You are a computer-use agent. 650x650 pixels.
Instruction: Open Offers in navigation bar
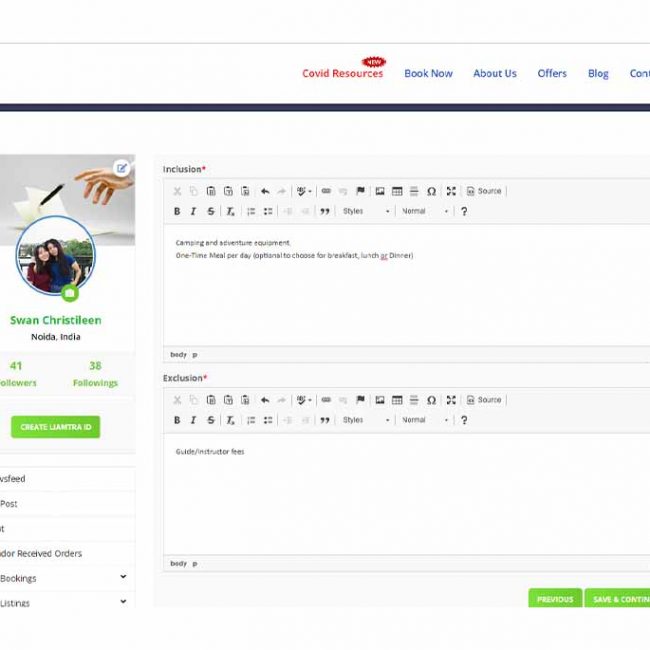click(552, 73)
